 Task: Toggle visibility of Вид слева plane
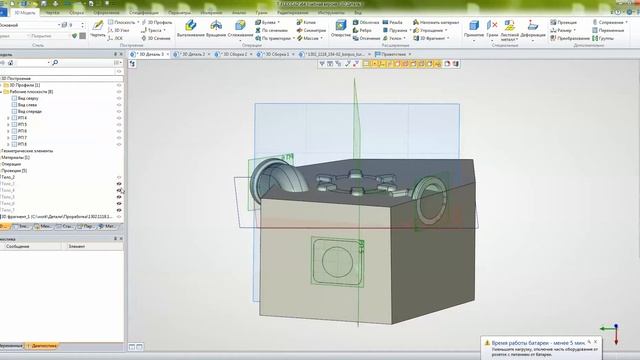click(119, 105)
